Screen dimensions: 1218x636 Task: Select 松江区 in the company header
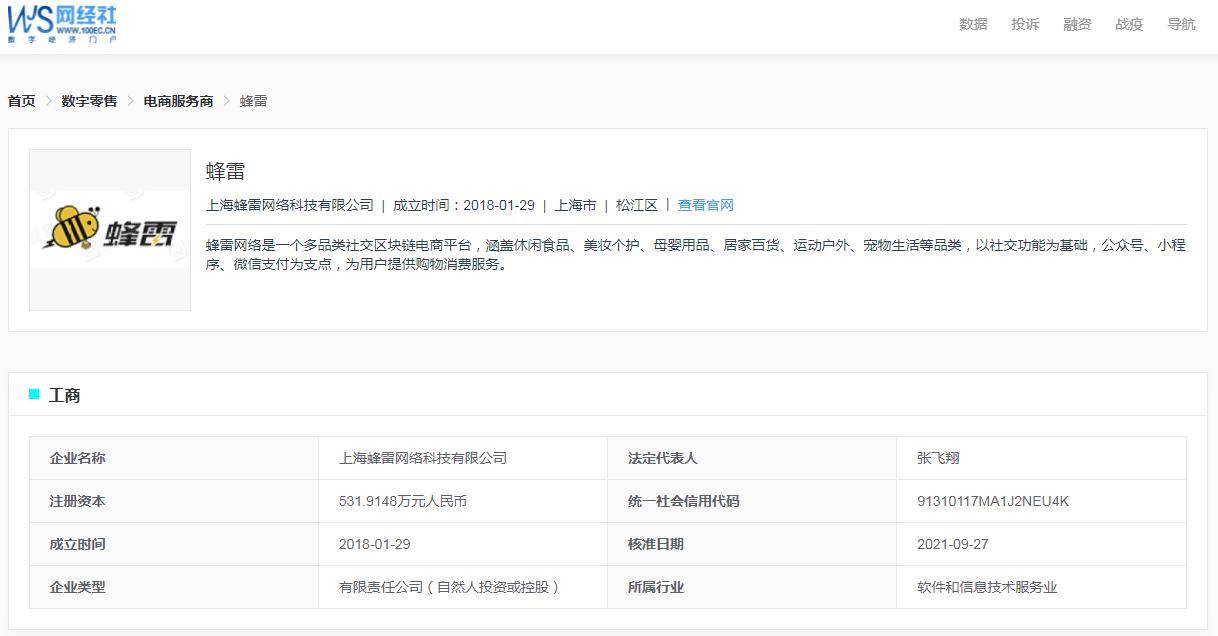point(637,205)
